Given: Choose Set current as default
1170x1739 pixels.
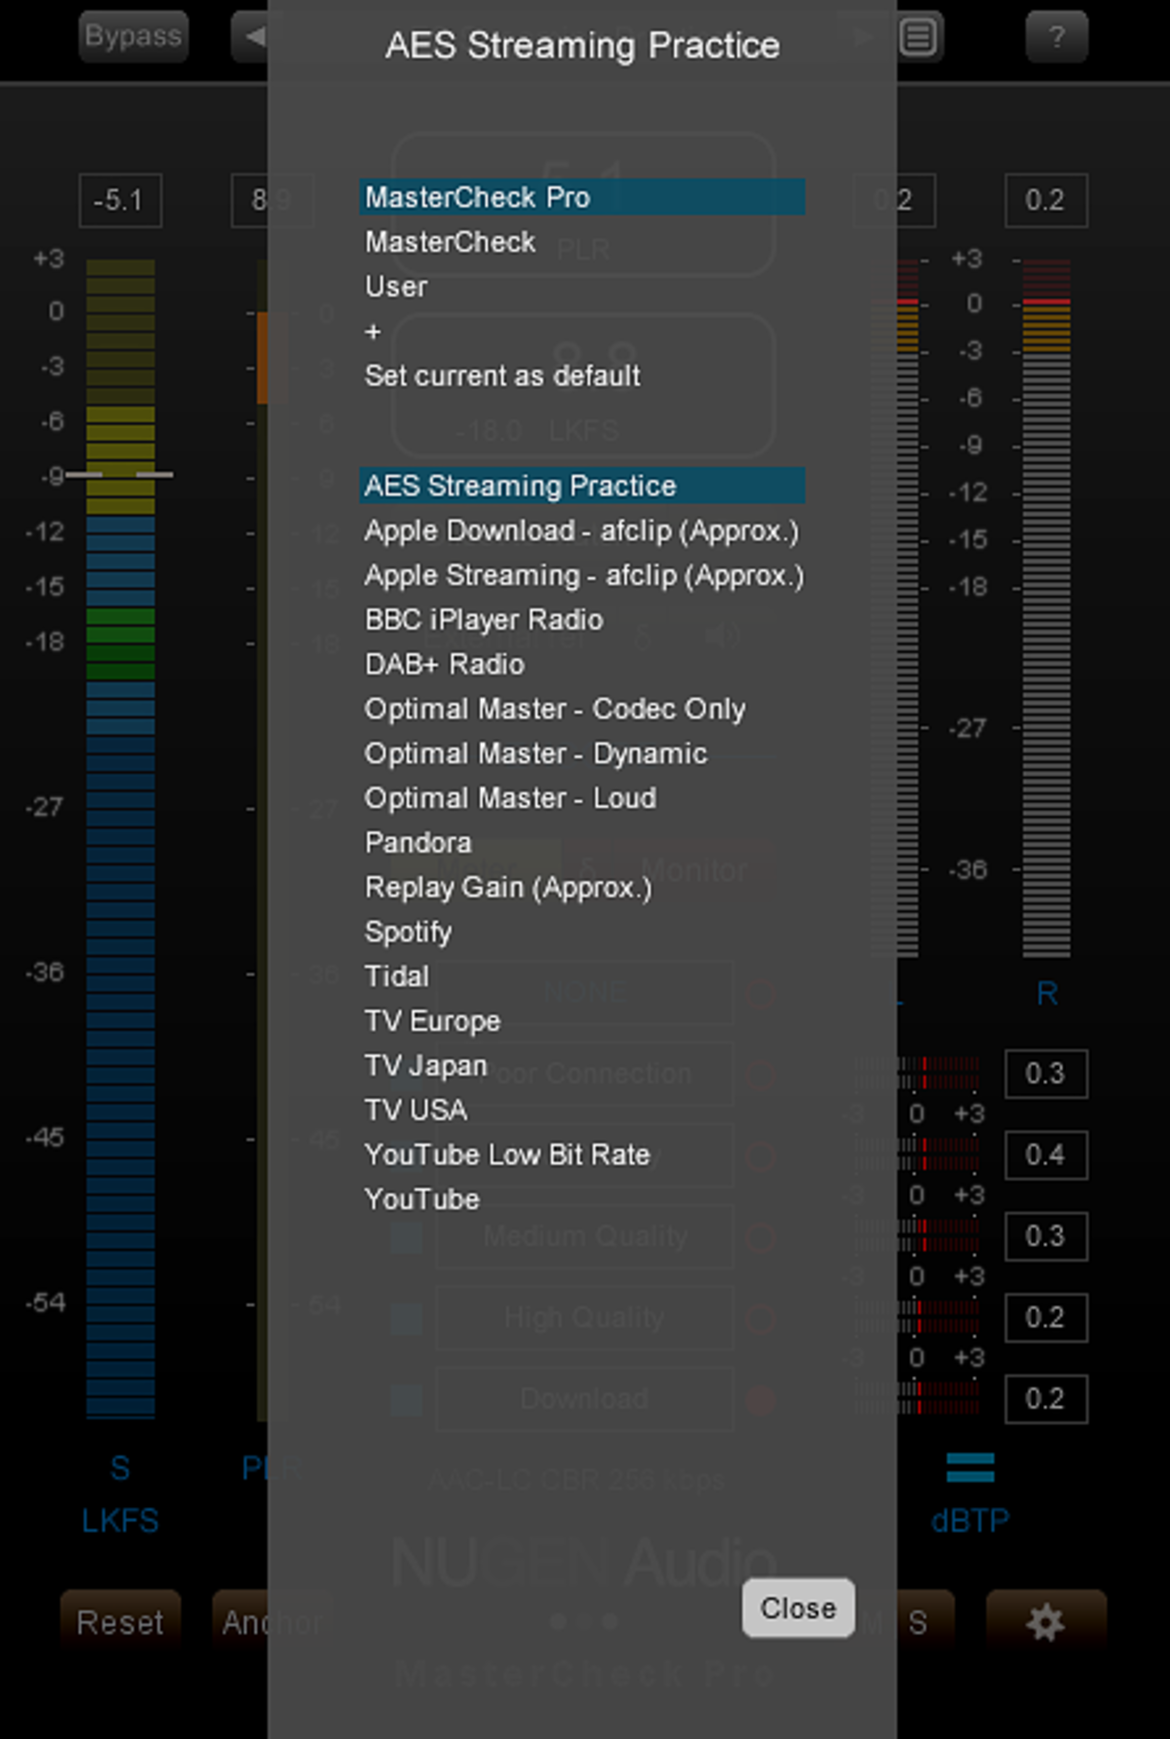Looking at the screenshot, I should pyautogui.click(x=582, y=376).
